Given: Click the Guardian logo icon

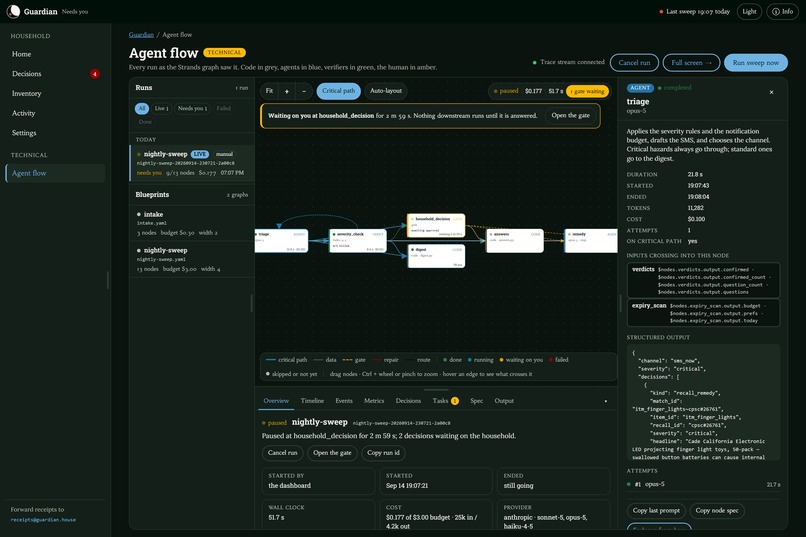Looking at the screenshot, I should [13, 11].
